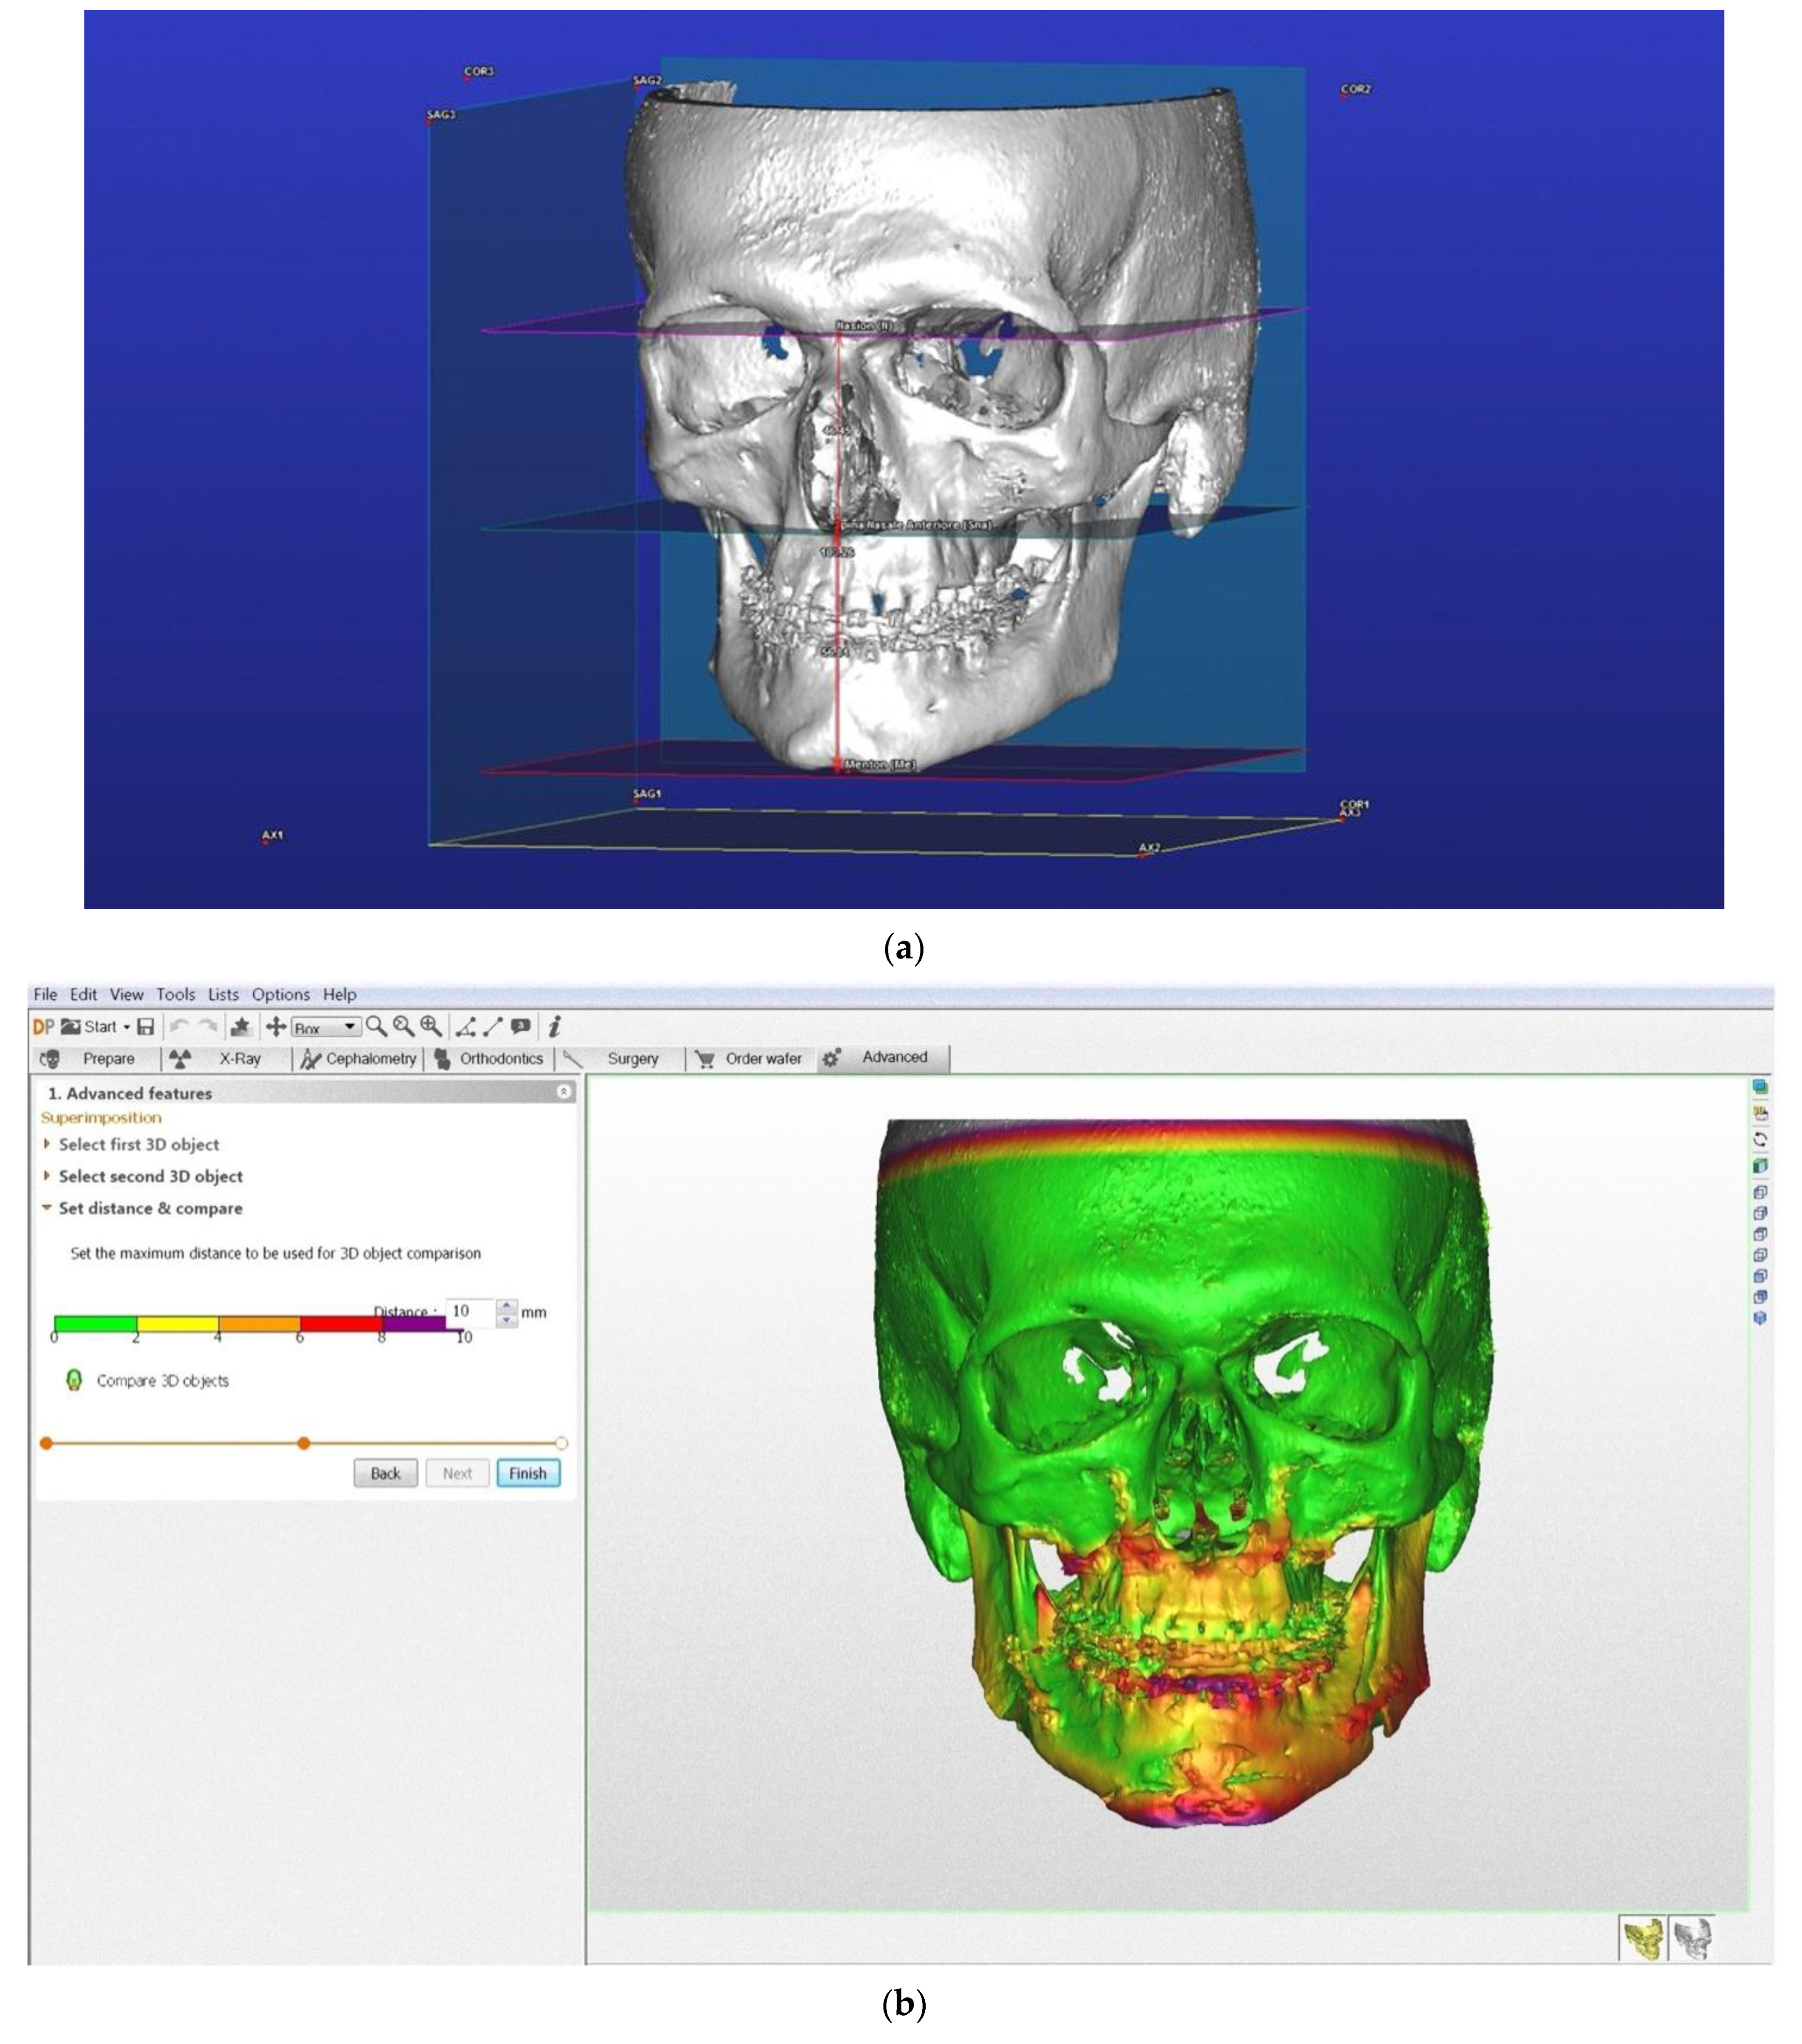Click the Finish button
Screen dimensions: 1802x2044
pyautogui.click(x=527, y=1473)
